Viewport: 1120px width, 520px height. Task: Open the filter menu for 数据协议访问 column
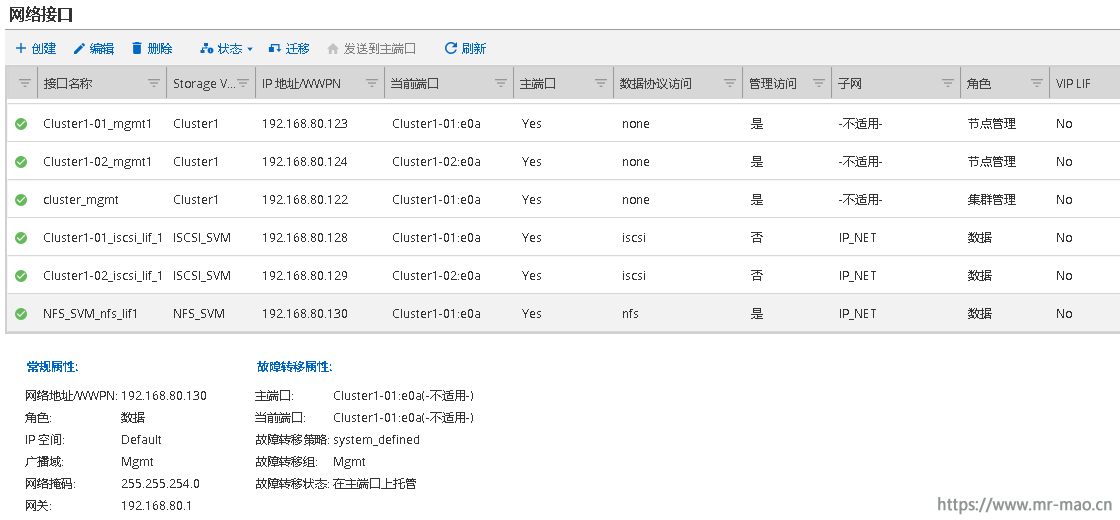pyautogui.click(x=729, y=83)
